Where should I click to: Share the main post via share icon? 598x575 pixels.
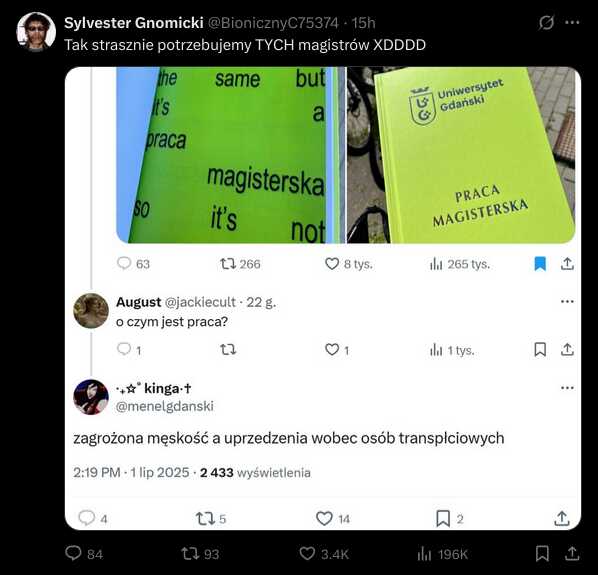click(x=572, y=553)
